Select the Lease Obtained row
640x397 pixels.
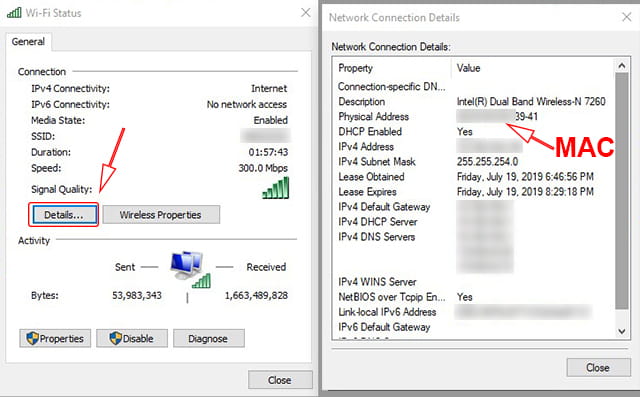[x=473, y=177]
